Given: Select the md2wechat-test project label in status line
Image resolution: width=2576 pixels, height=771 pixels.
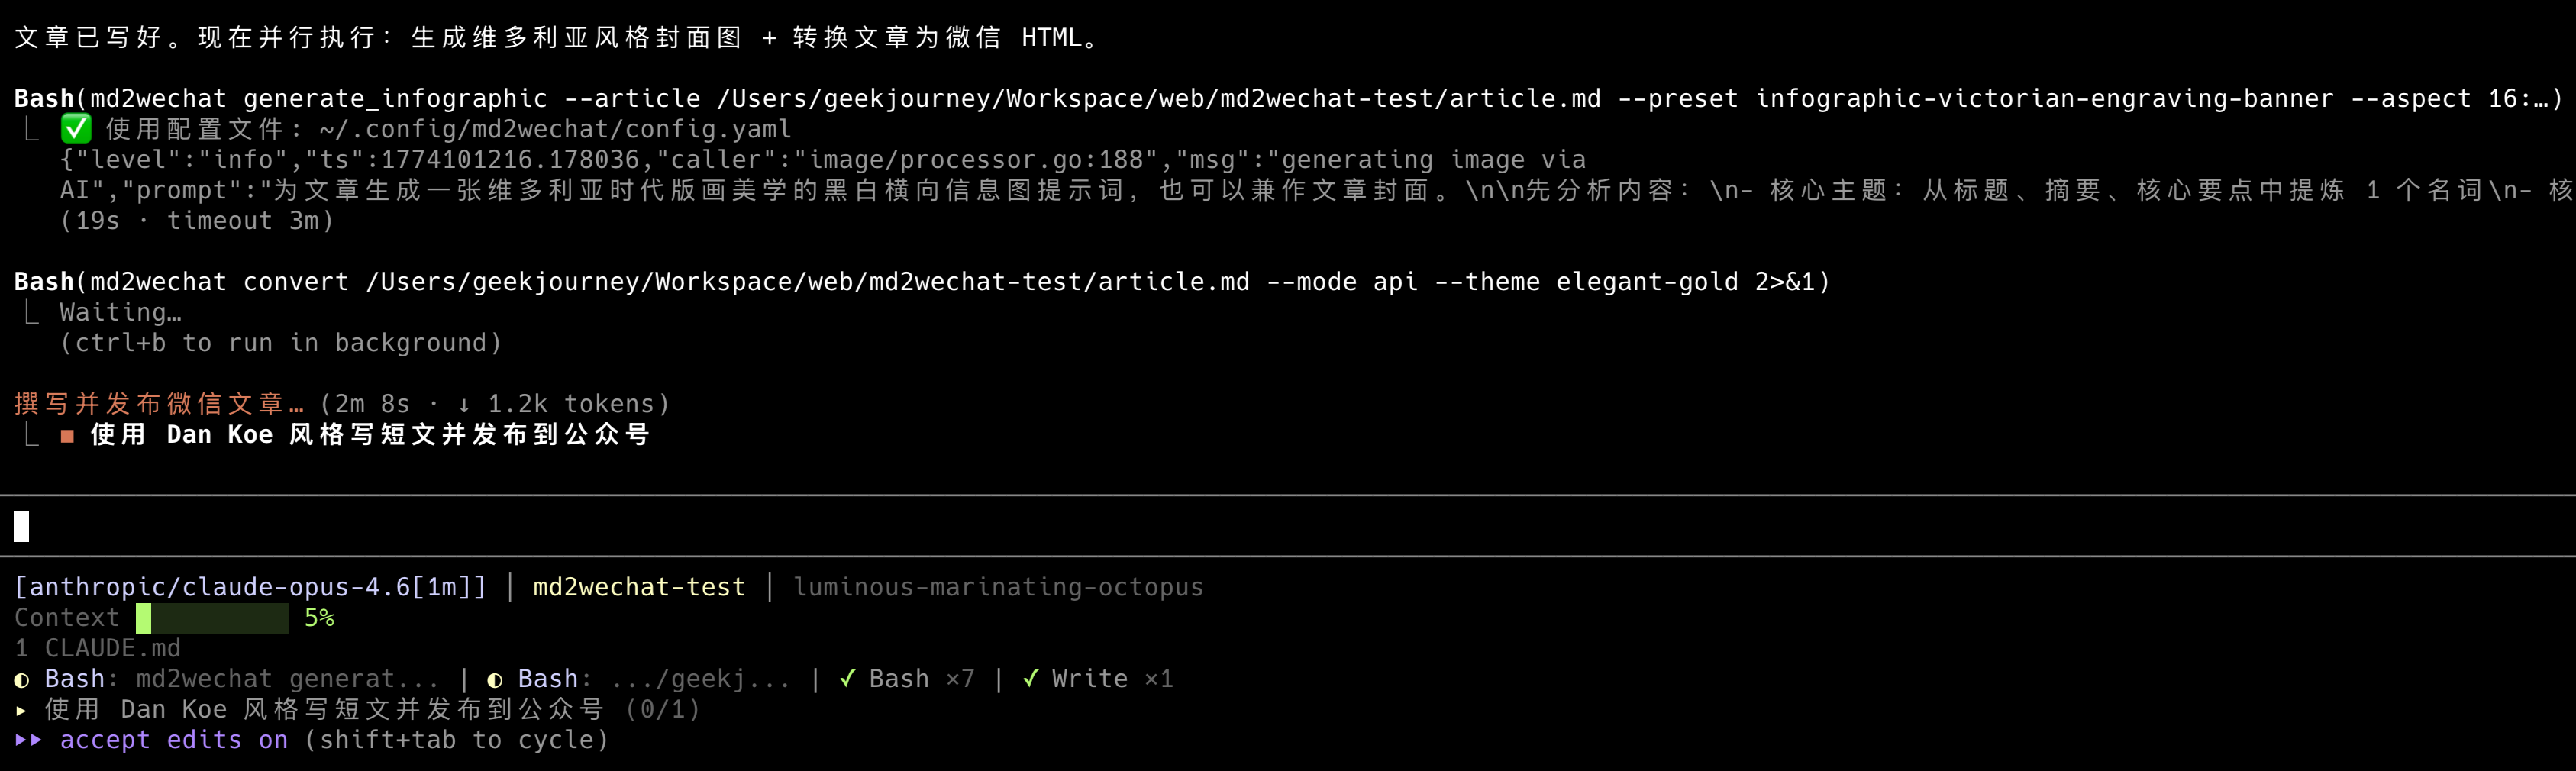Looking at the screenshot, I should tap(639, 587).
